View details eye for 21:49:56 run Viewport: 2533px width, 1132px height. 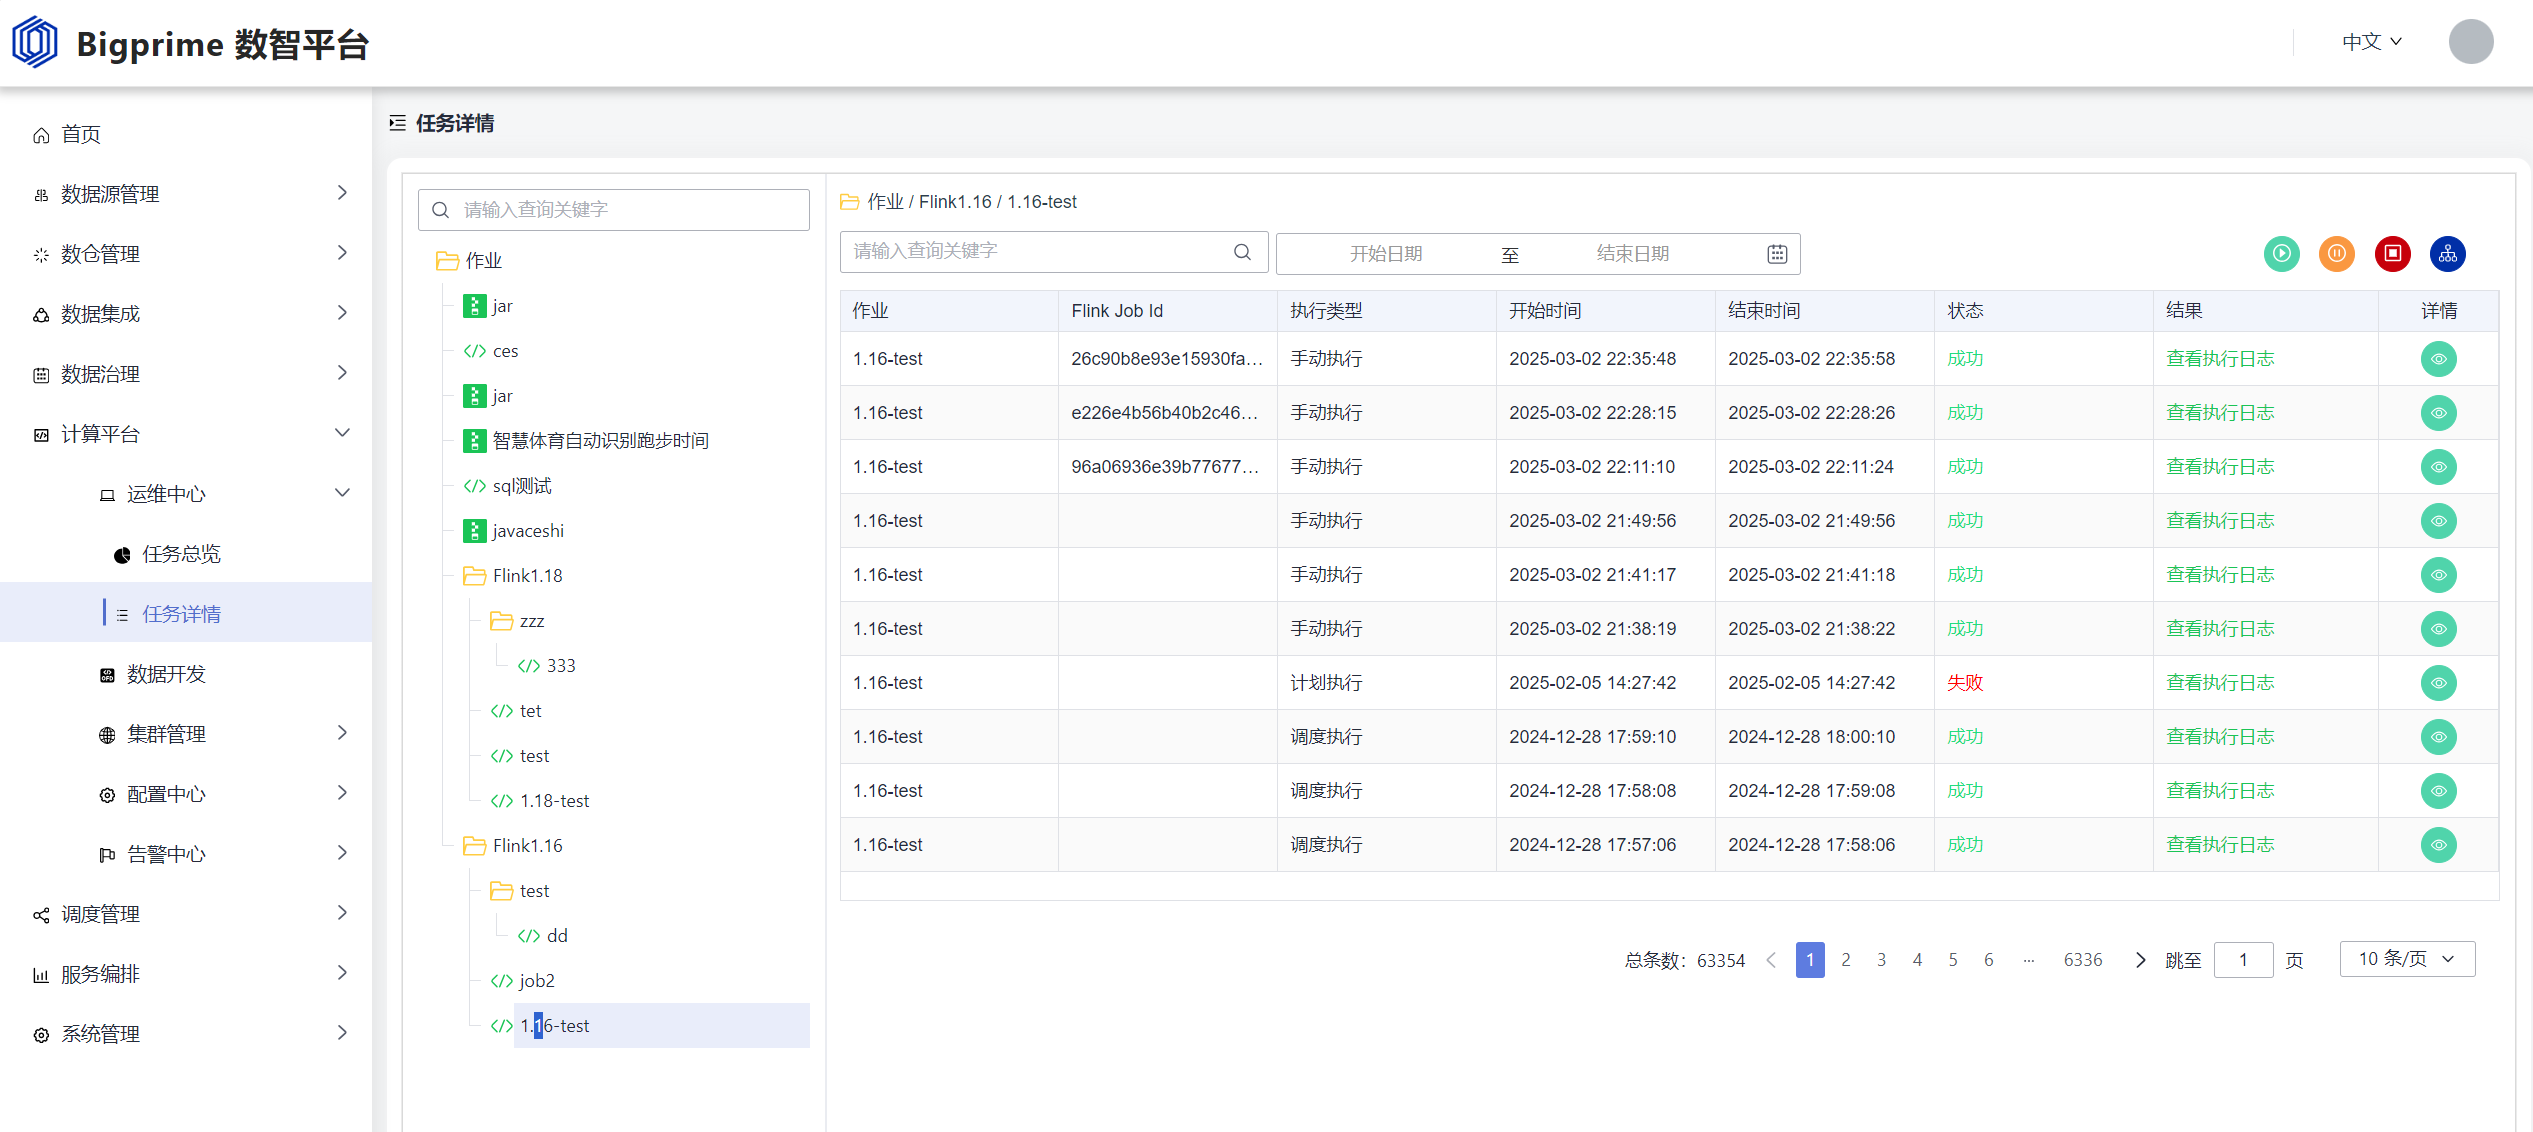(2438, 521)
